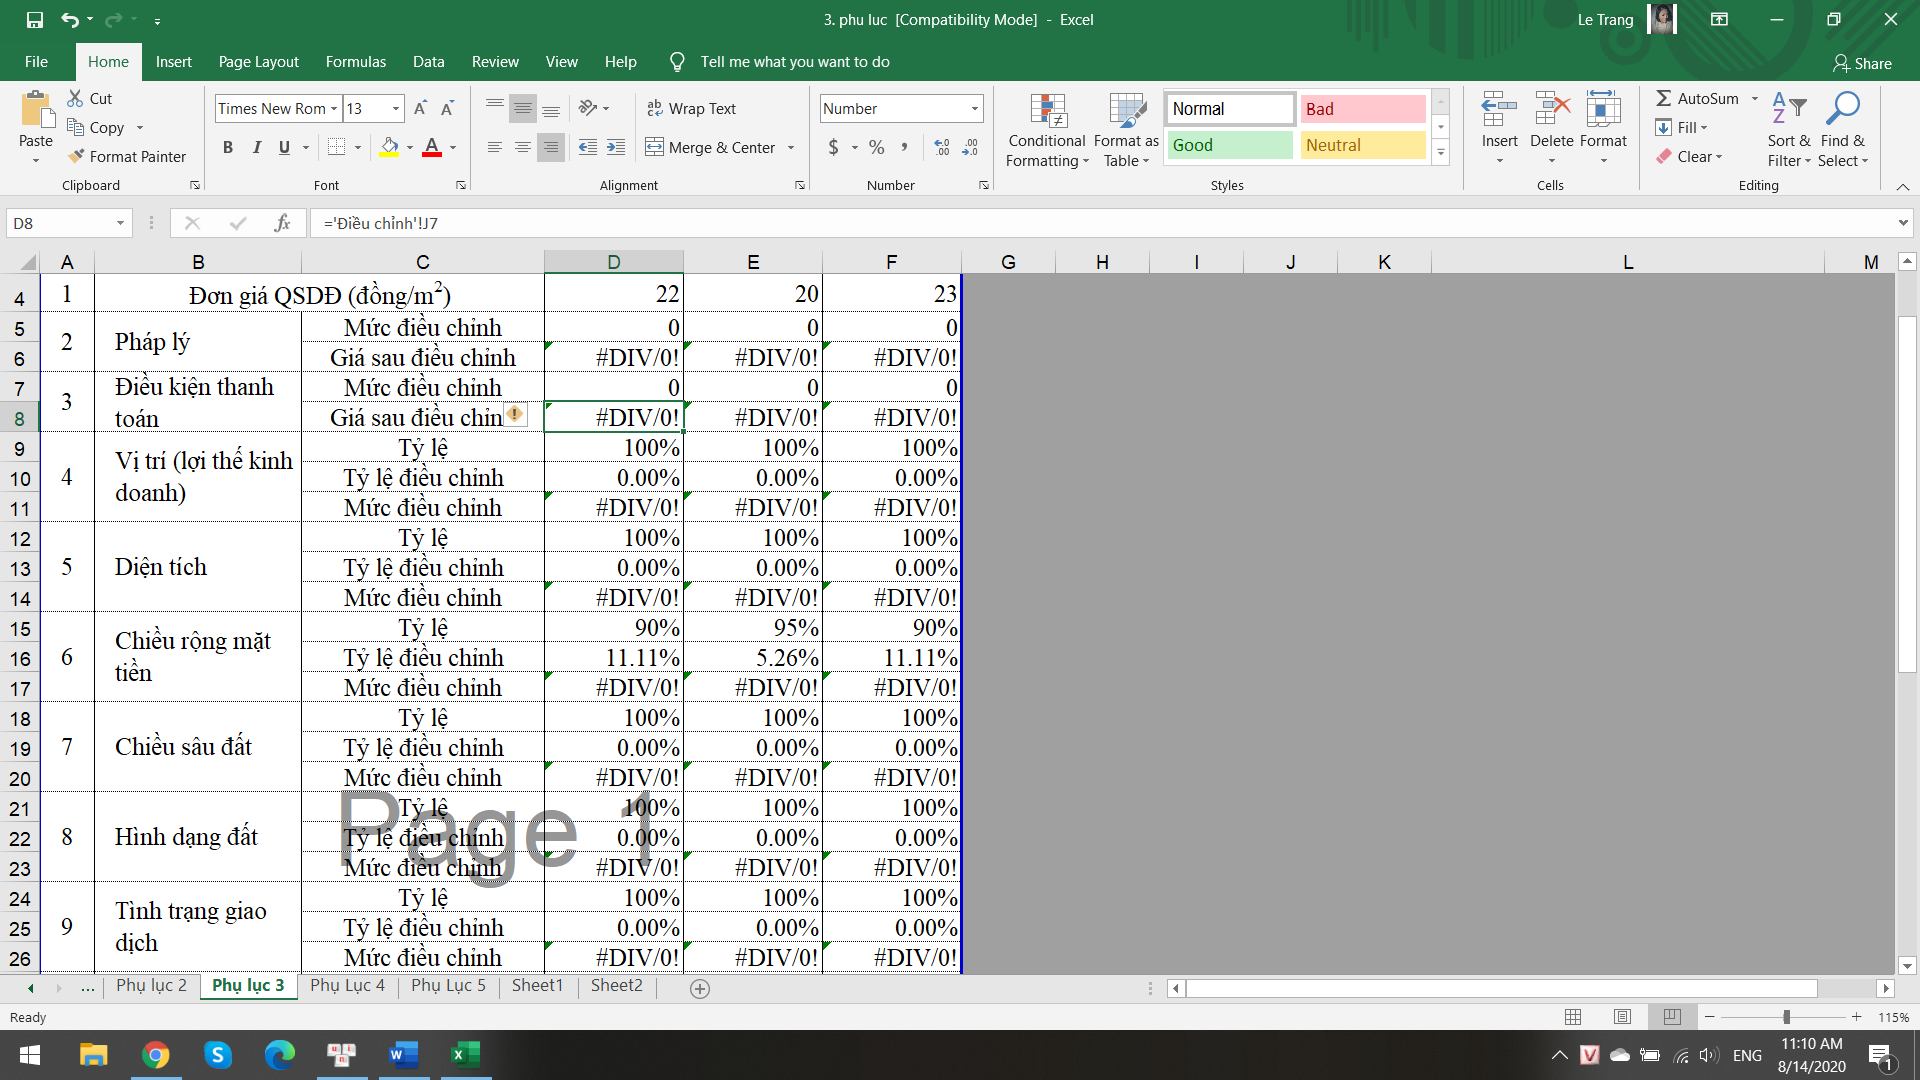
Task: Click the accounting dollar format icon
Action: click(x=834, y=147)
